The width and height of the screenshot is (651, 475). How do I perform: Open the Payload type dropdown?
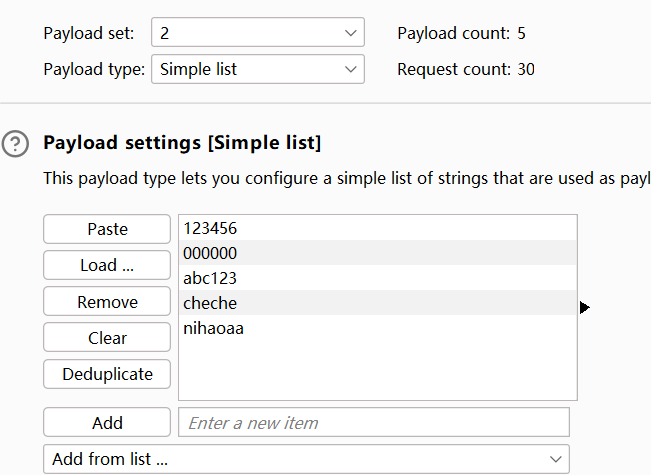[258, 69]
